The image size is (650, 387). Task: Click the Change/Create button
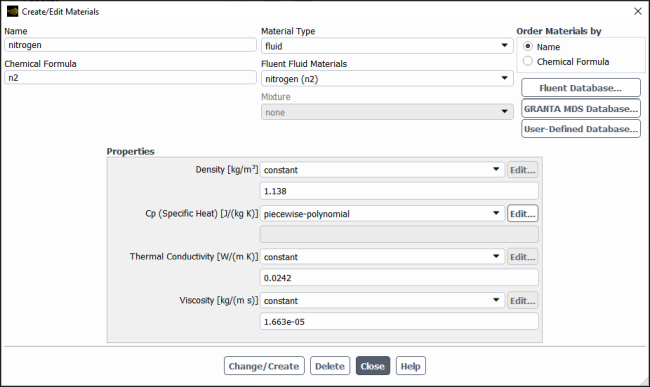tap(264, 366)
